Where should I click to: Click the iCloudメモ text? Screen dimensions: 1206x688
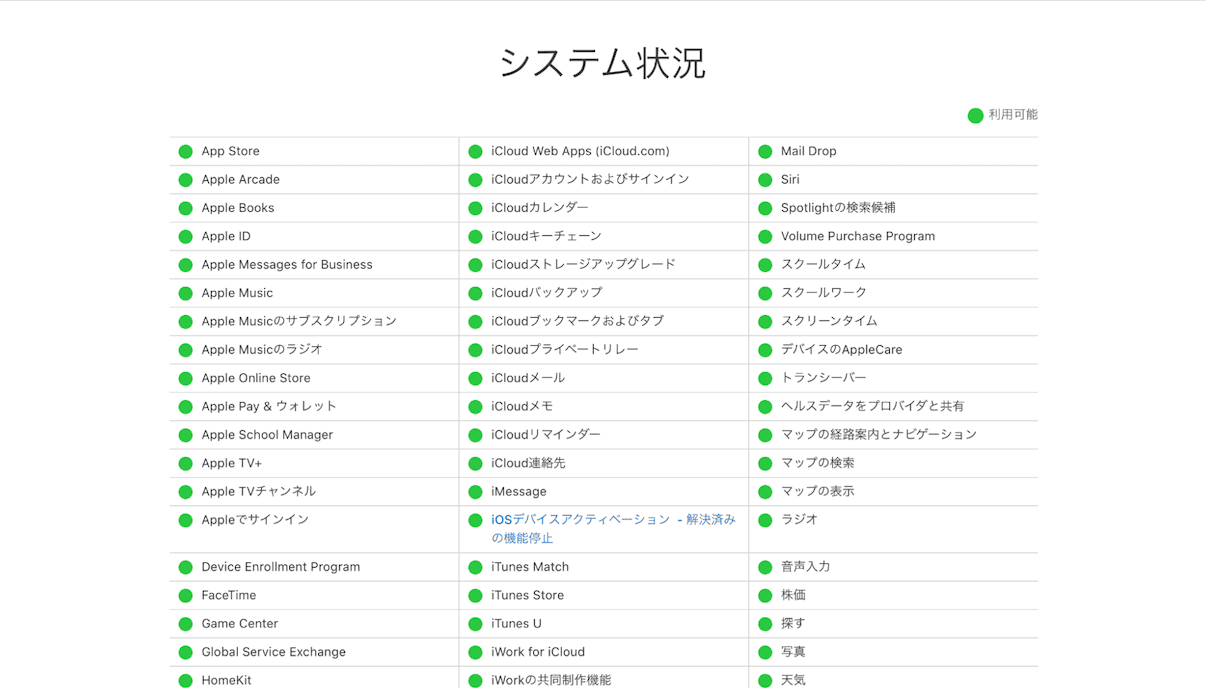[x=522, y=406]
